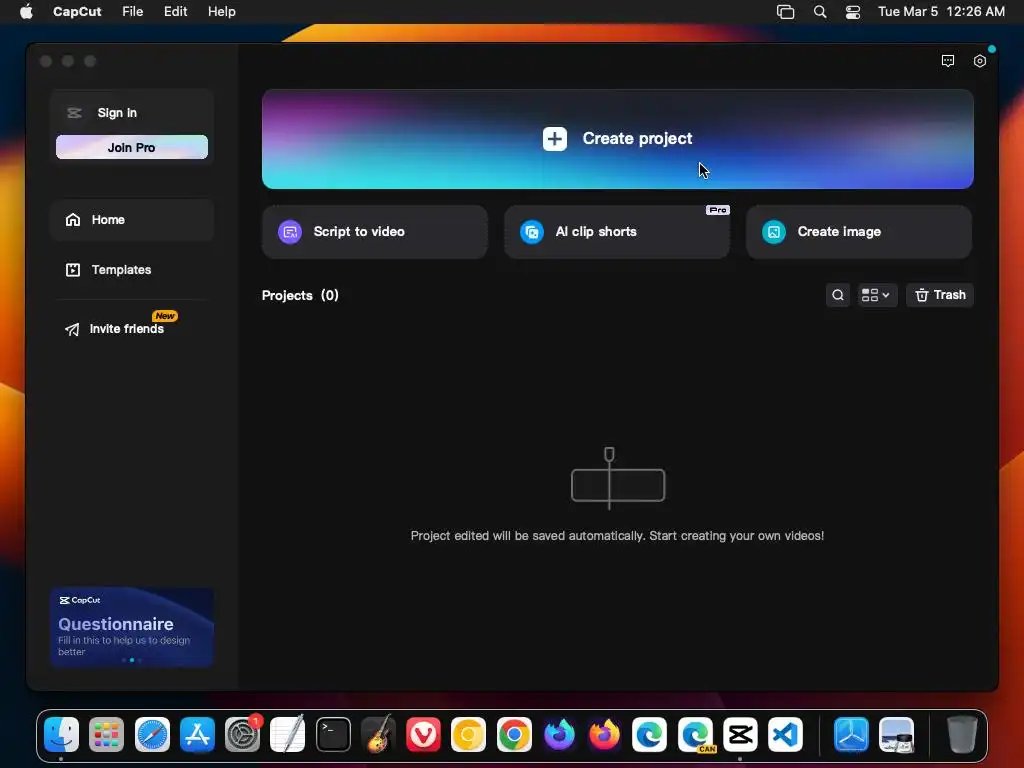Go to Home in the sidebar
1024x768 pixels.
(132, 220)
